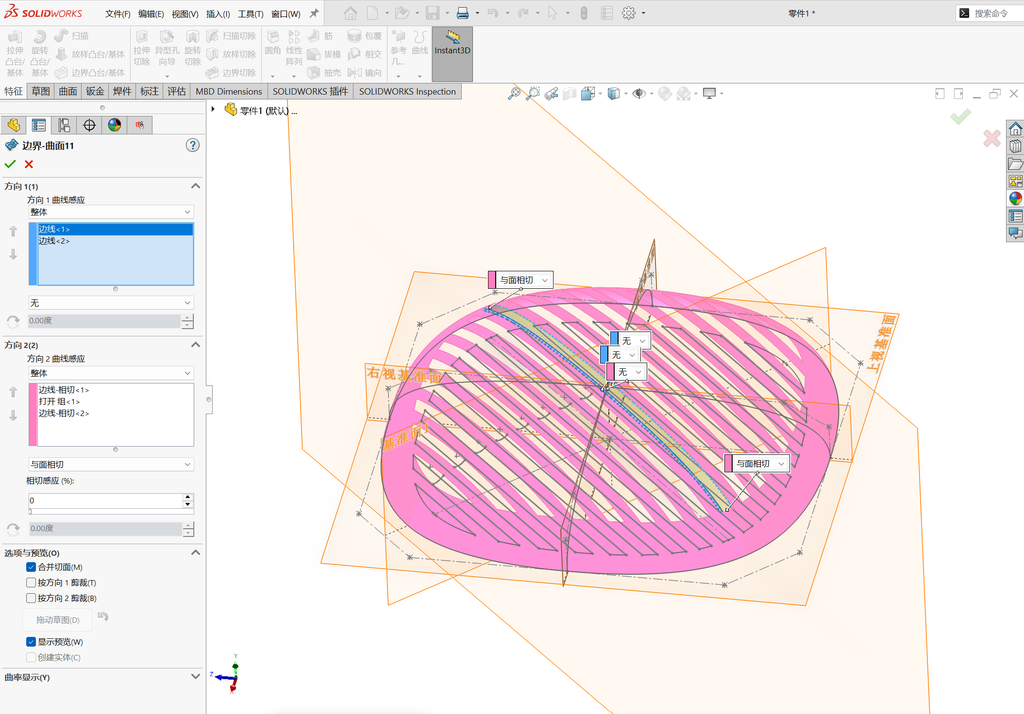Collapse the 方向 2(2) section
This screenshot has height=714, width=1024.
point(195,345)
